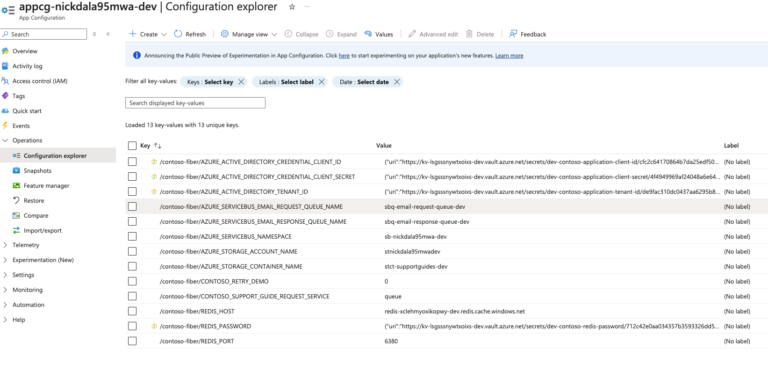Image resolution: width=768 pixels, height=369 pixels.
Task: Click the Search displayed key-values field
Action: (x=195, y=103)
